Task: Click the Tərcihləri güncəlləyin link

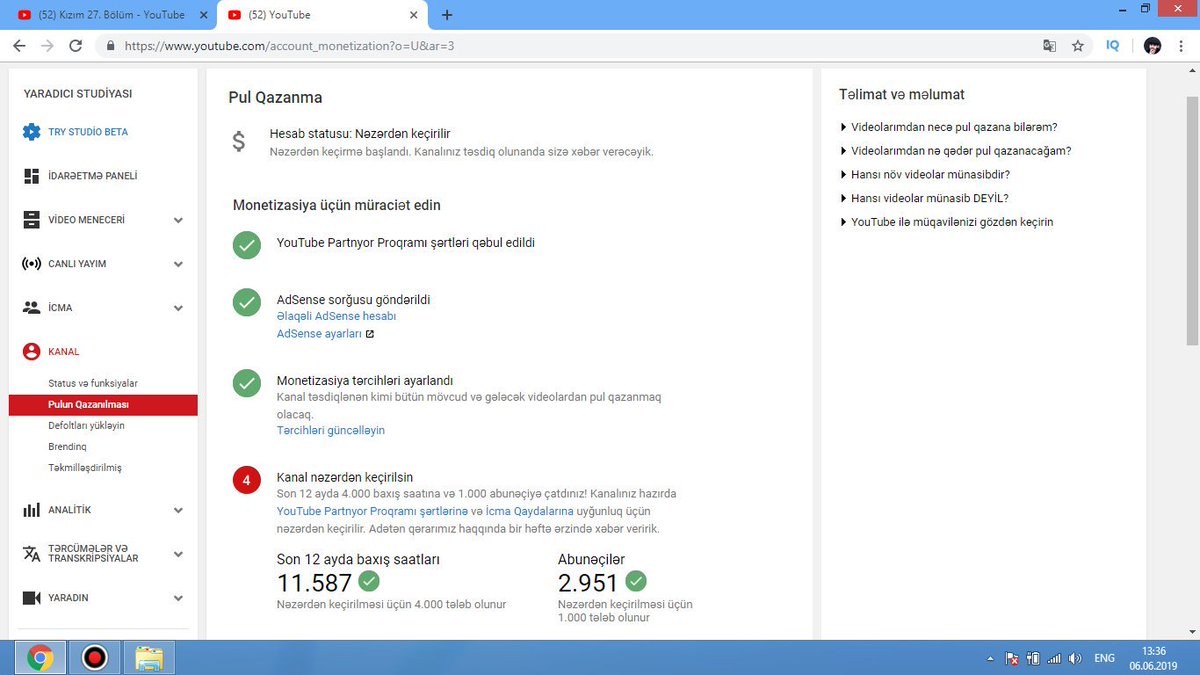Action: [331, 431]
